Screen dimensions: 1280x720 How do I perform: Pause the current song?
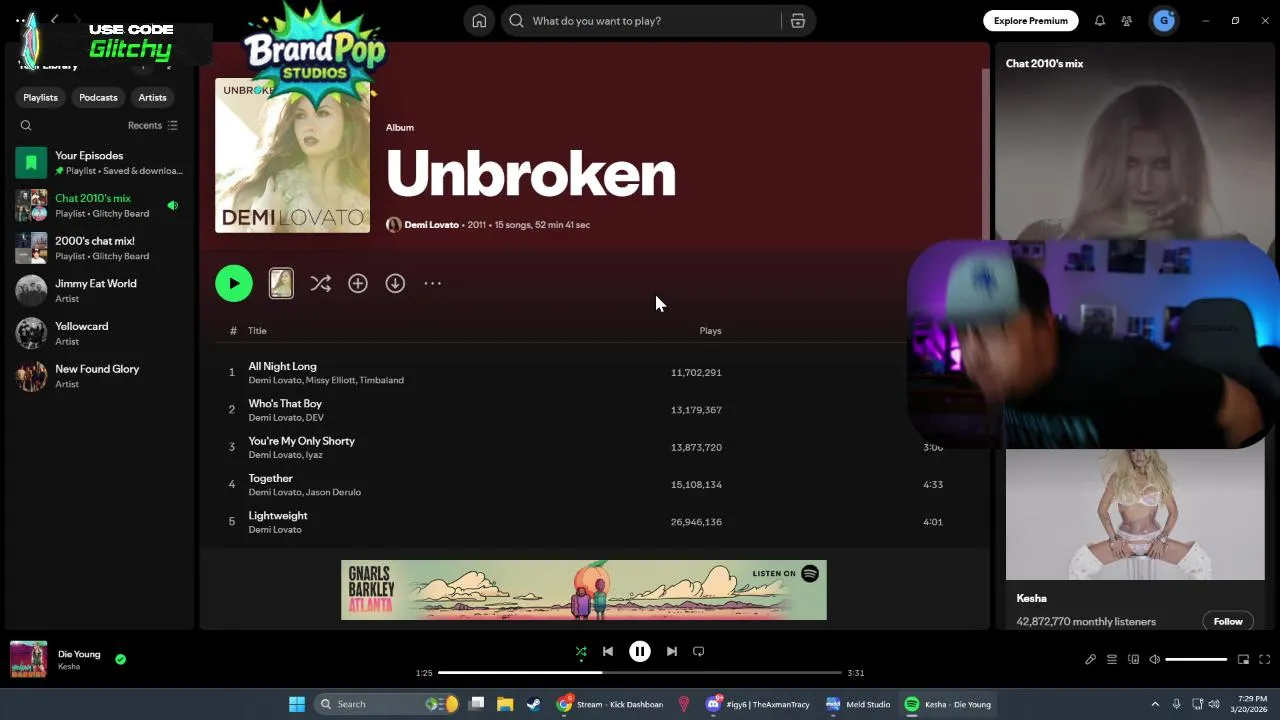click(x=640, y=652)
